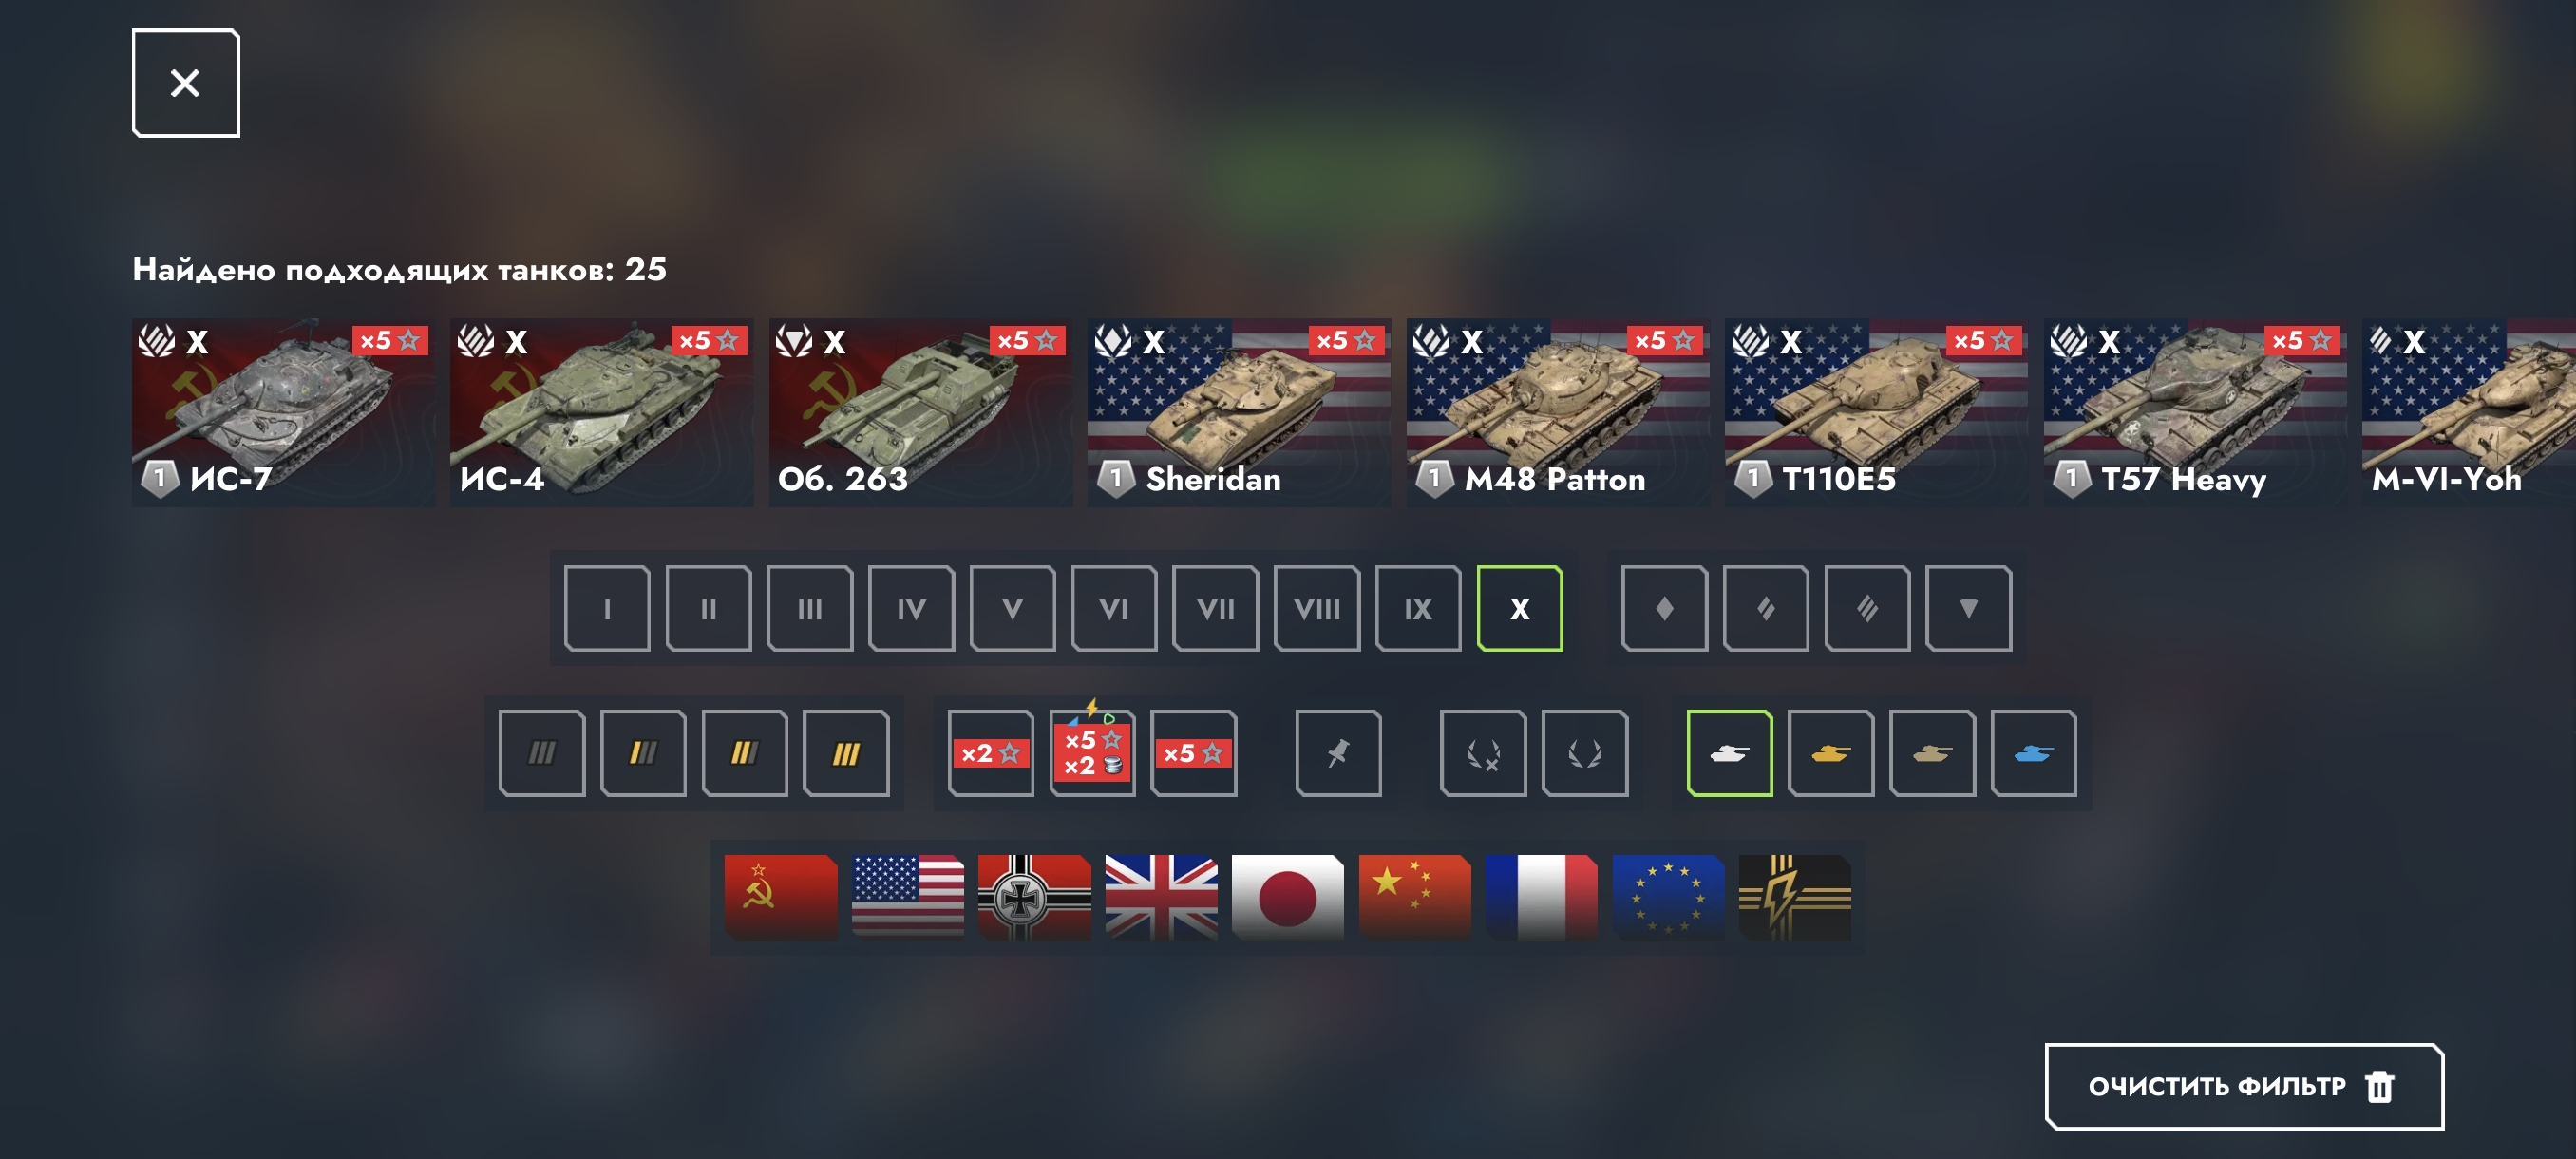Select the T57 Heavy tank
The height and width of the screenshot is (1159, 2576).
click(2195, 412)
